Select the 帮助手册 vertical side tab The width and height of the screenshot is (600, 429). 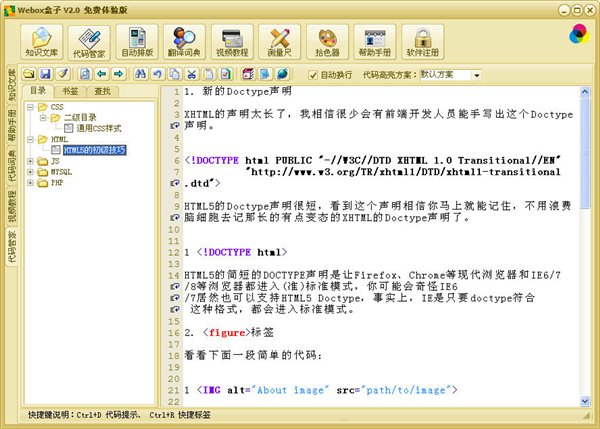pyautogui.click(x=12, y=125)
